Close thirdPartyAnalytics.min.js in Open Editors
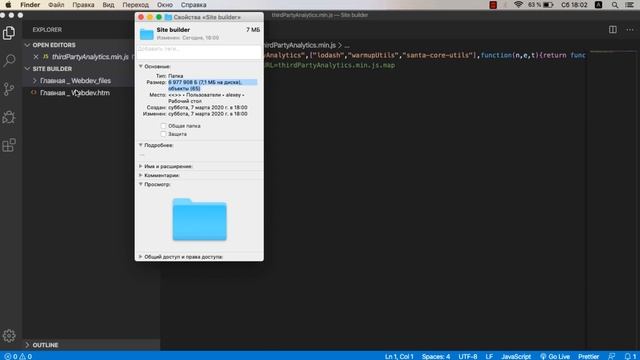Viewport: 640px width, 360px height. pyautogui.click(x=36, y=57)
